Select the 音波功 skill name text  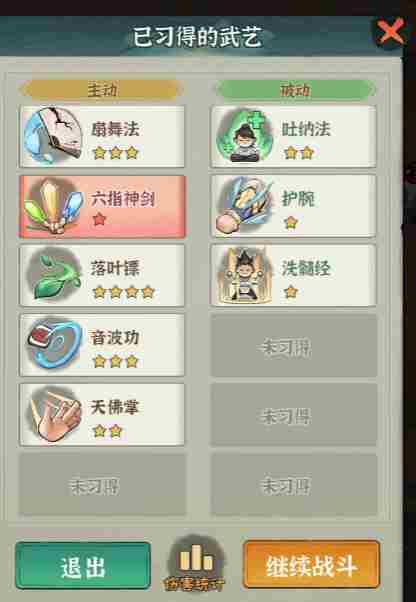coord(114,337)
